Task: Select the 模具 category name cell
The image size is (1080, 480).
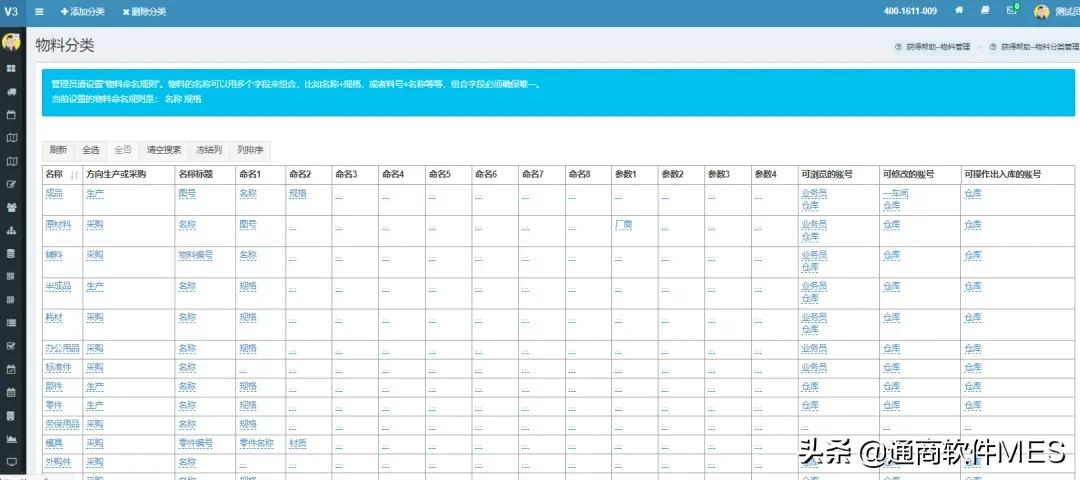Action: click(54, 443)
